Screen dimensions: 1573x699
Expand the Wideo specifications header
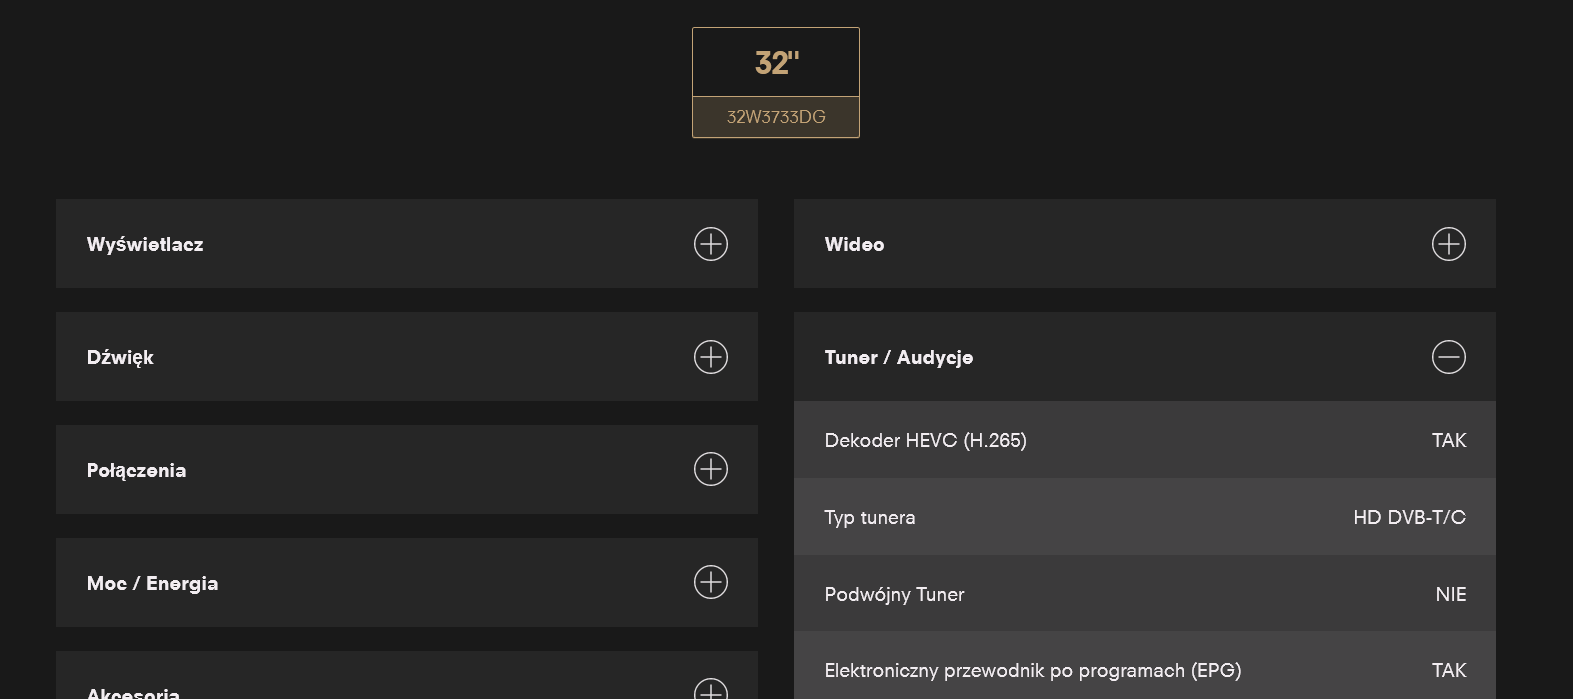tap(1145, 244)
